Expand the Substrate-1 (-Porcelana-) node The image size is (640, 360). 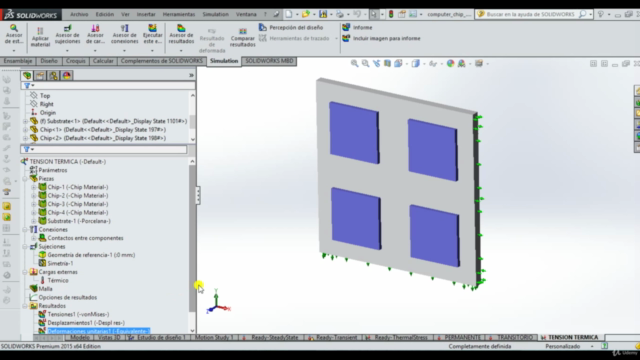pyautogui.click(x=33, y=221)
